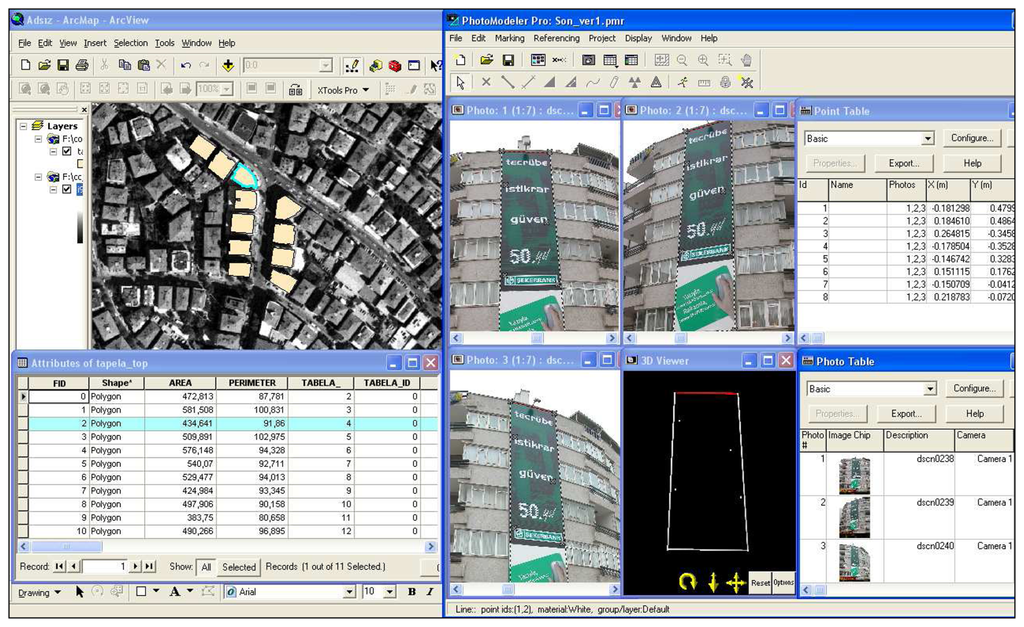
Task: Open the XTools Pro dropdown menu
Action: (343, 90)
